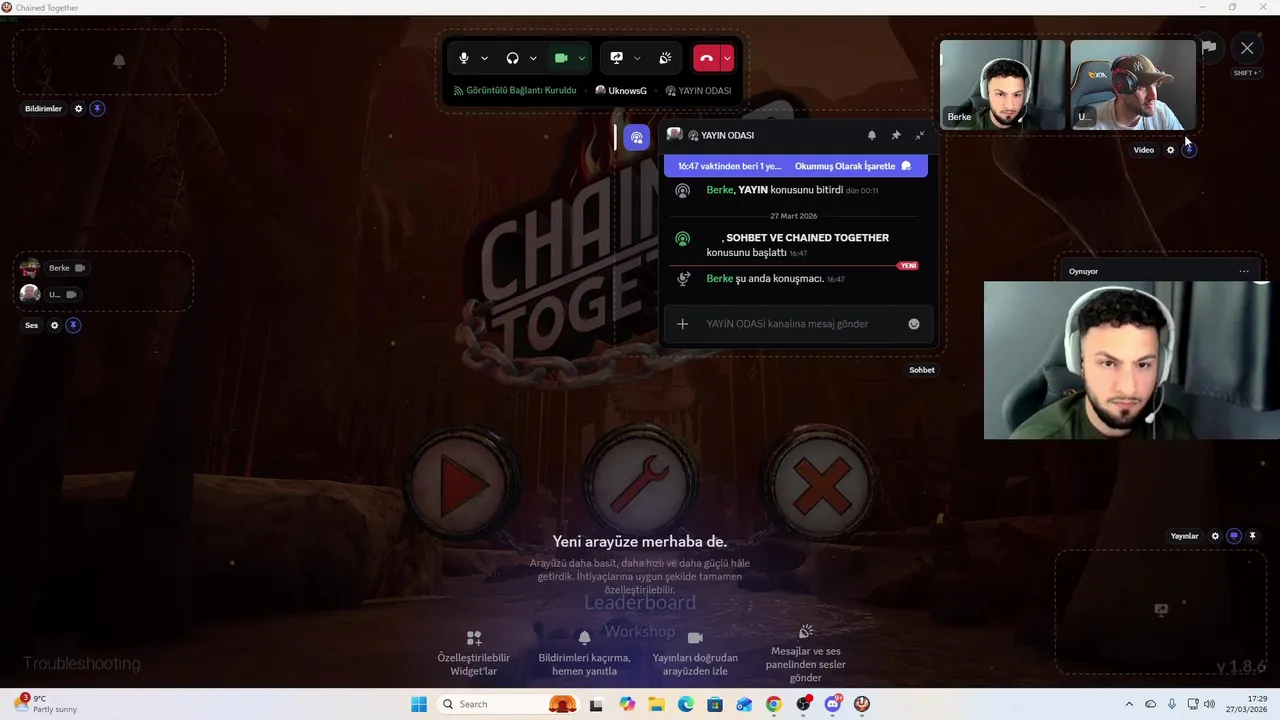Click the large Oynuyor webcam preview
The height and width of the screenshot is (720, 1280).
pyautogui.click(x=1132, y=360)
